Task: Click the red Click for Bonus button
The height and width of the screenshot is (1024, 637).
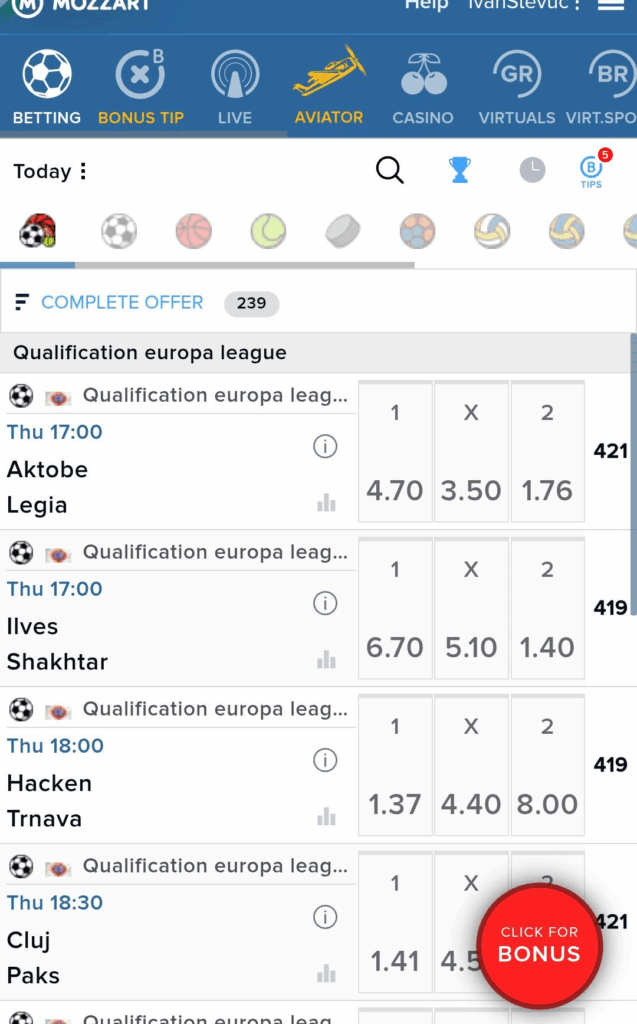Action: (x=540, y=944)
